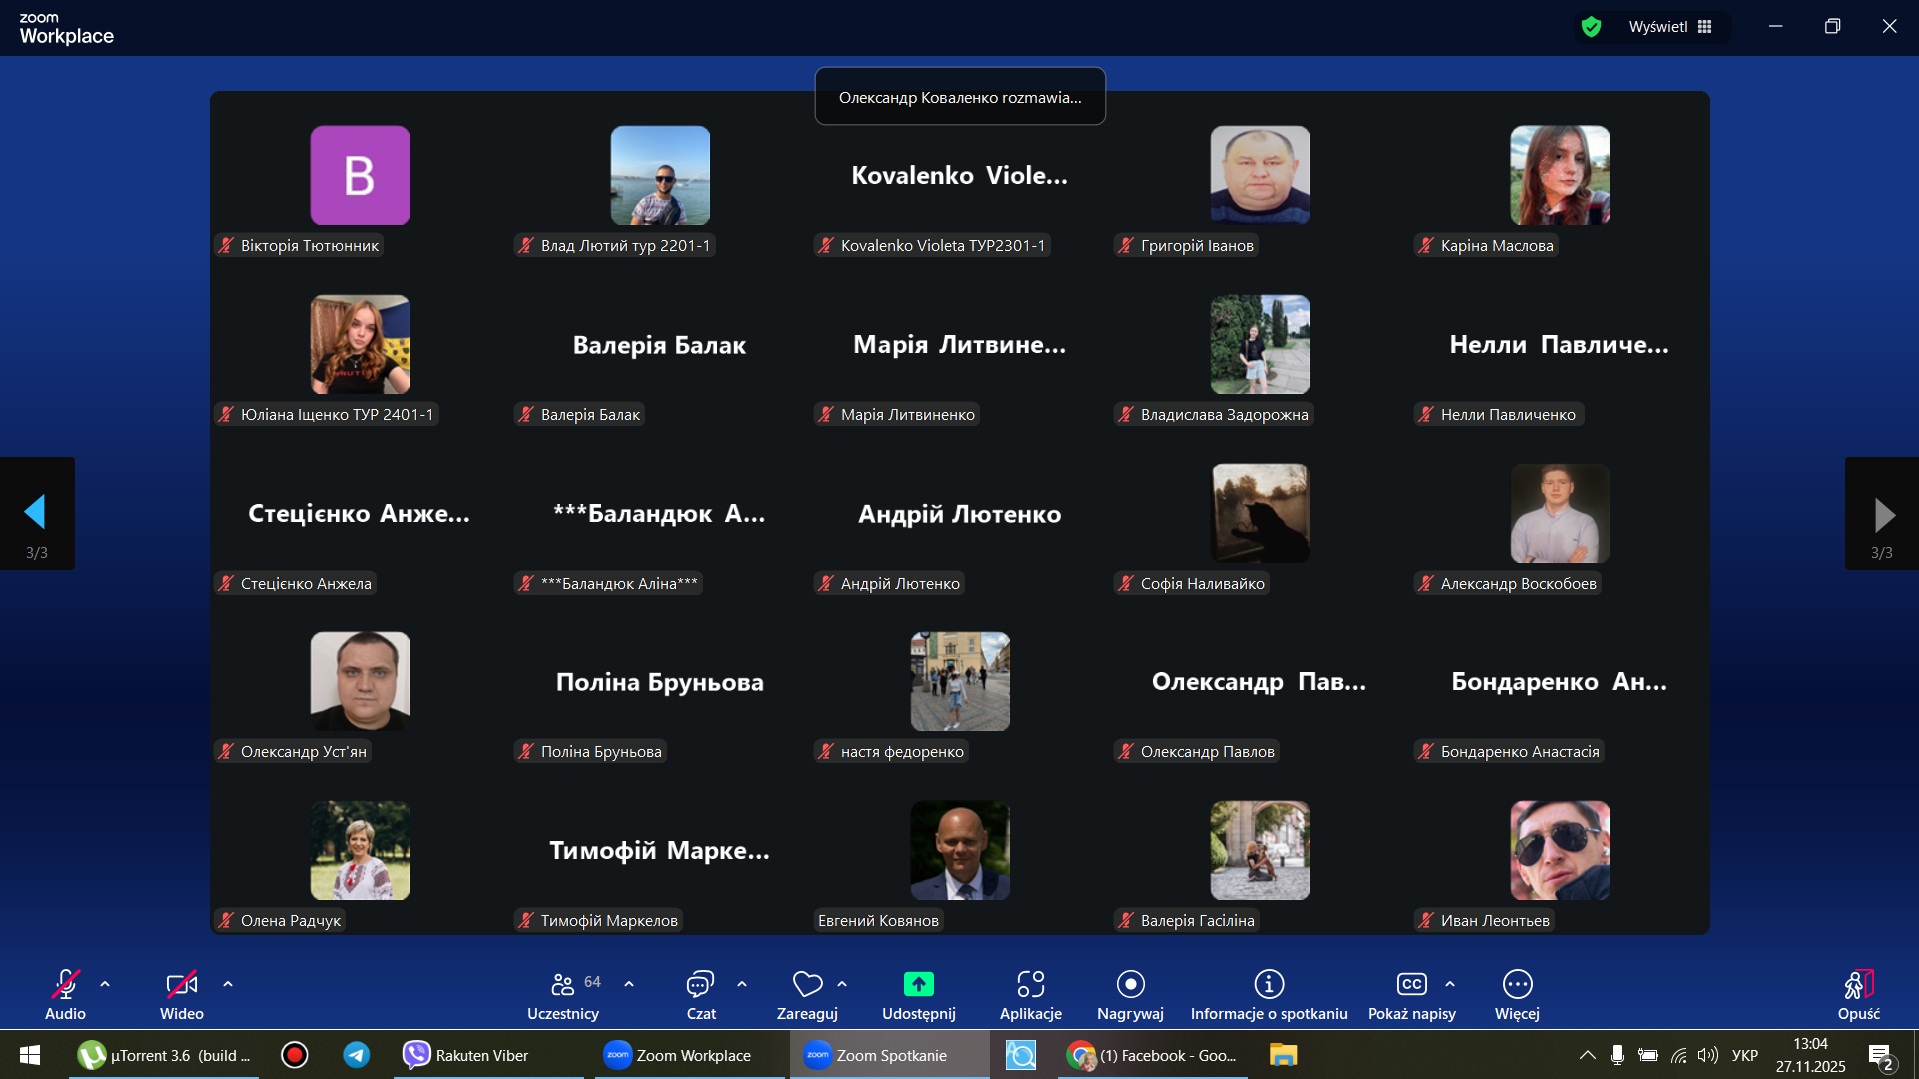The width and height of the screenshot is (1919, 1079).
Task: Turn on camera with Wideo button
Action: click(x=181, y=994)
